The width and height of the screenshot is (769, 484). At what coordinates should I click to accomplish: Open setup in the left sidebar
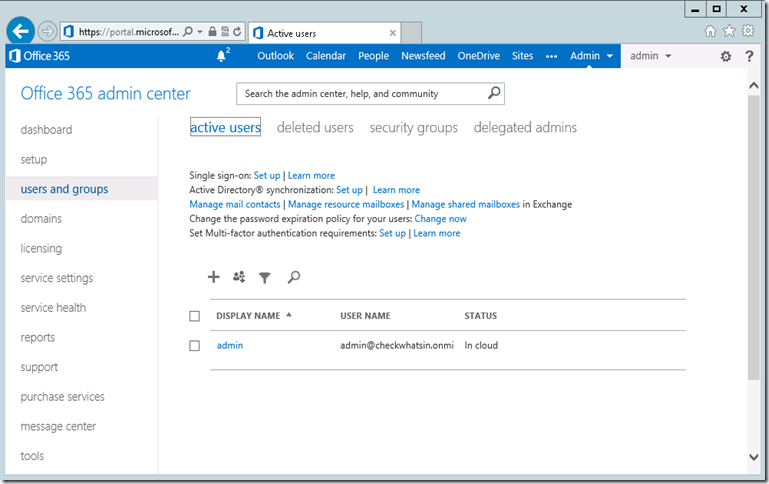pos(34,159)
